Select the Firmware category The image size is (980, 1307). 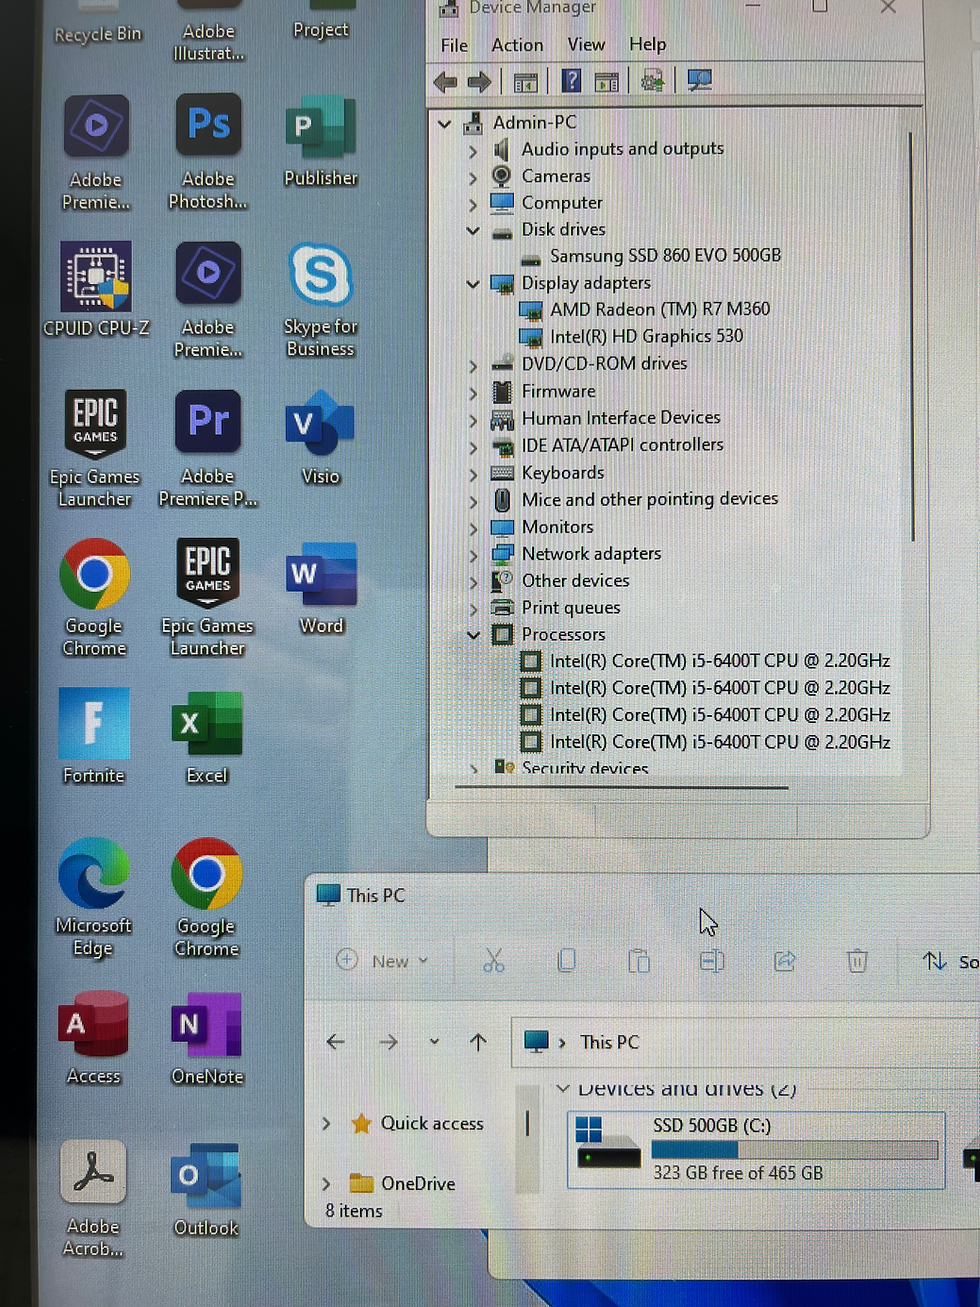(x=558, y=392)
